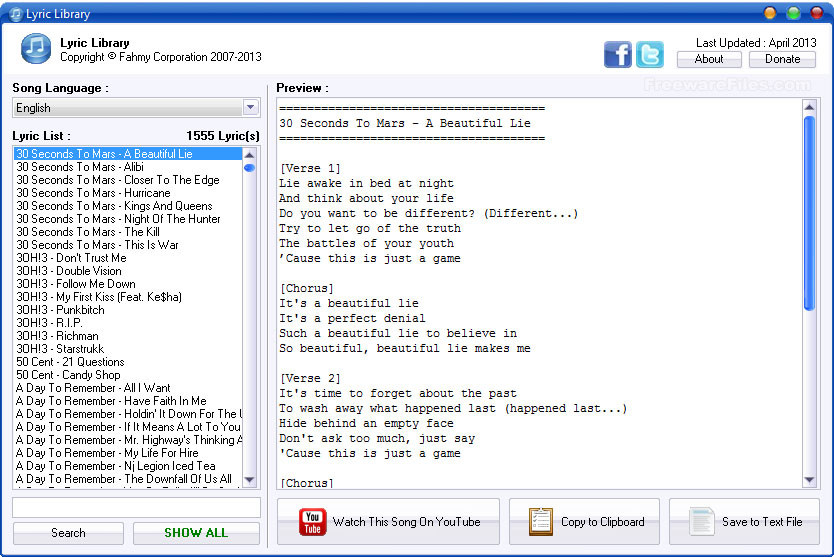The width and height of the screenshot is (834, 557).
Task: Click lyric list scroll down arrow
Action: point(249,480)
